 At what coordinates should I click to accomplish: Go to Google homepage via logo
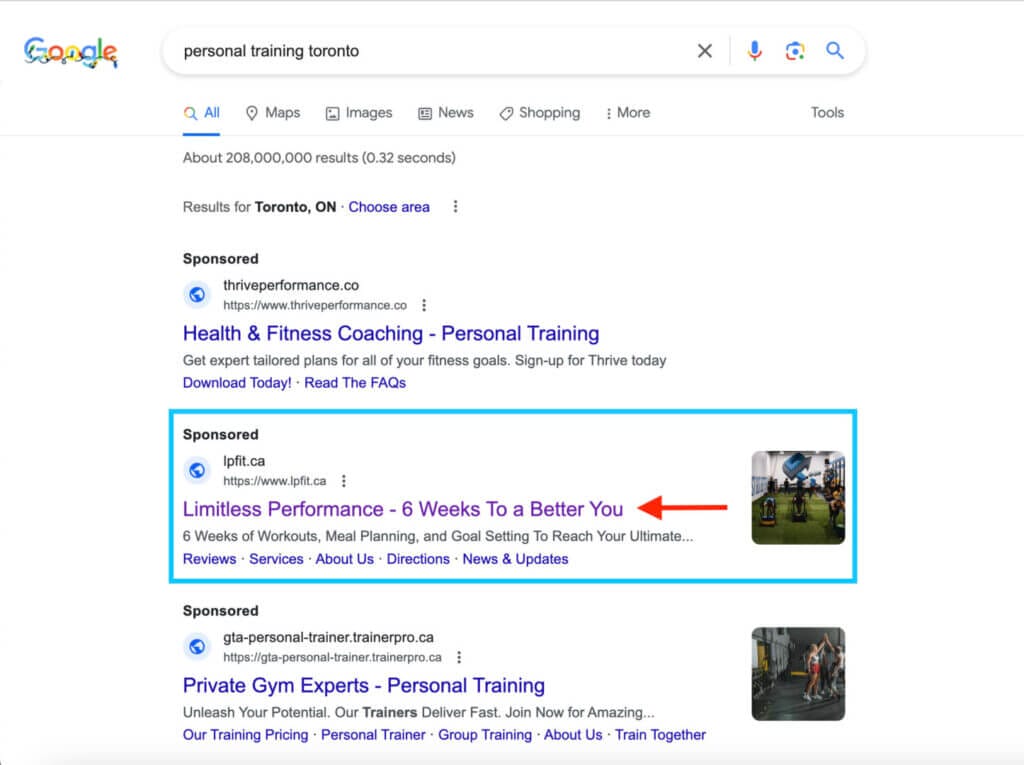(x=71, y=52)
